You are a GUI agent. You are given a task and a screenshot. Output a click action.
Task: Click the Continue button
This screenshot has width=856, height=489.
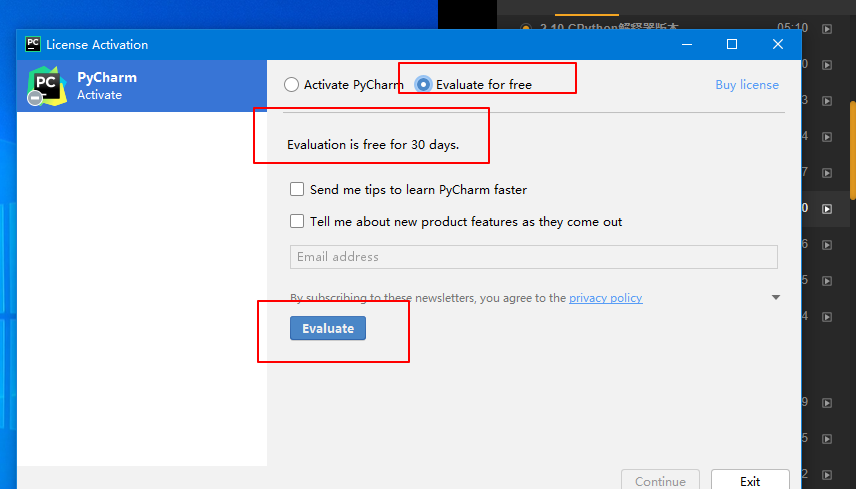660,480
